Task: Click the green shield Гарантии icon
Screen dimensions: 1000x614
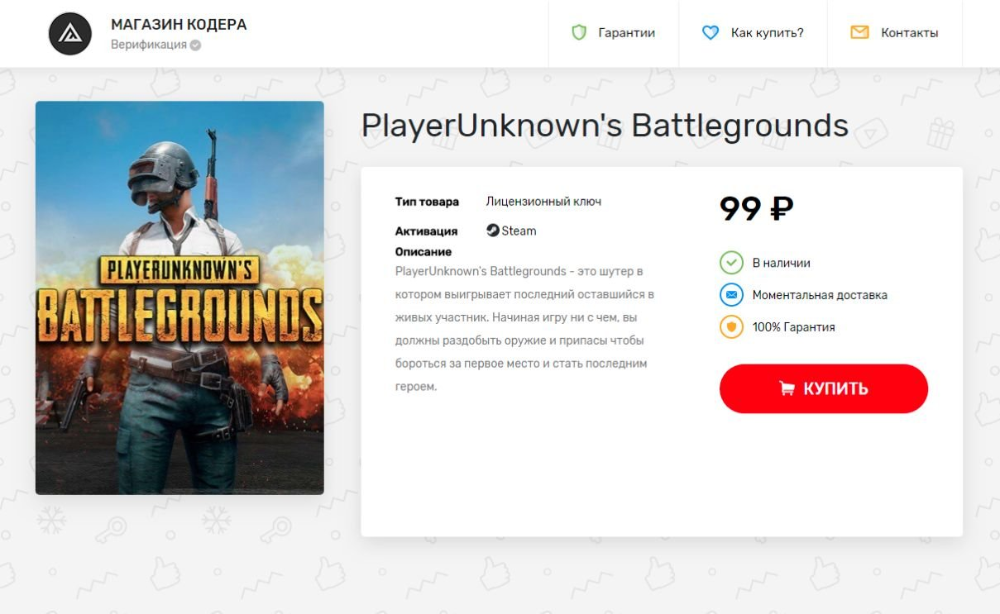Action: coord(579,33)
